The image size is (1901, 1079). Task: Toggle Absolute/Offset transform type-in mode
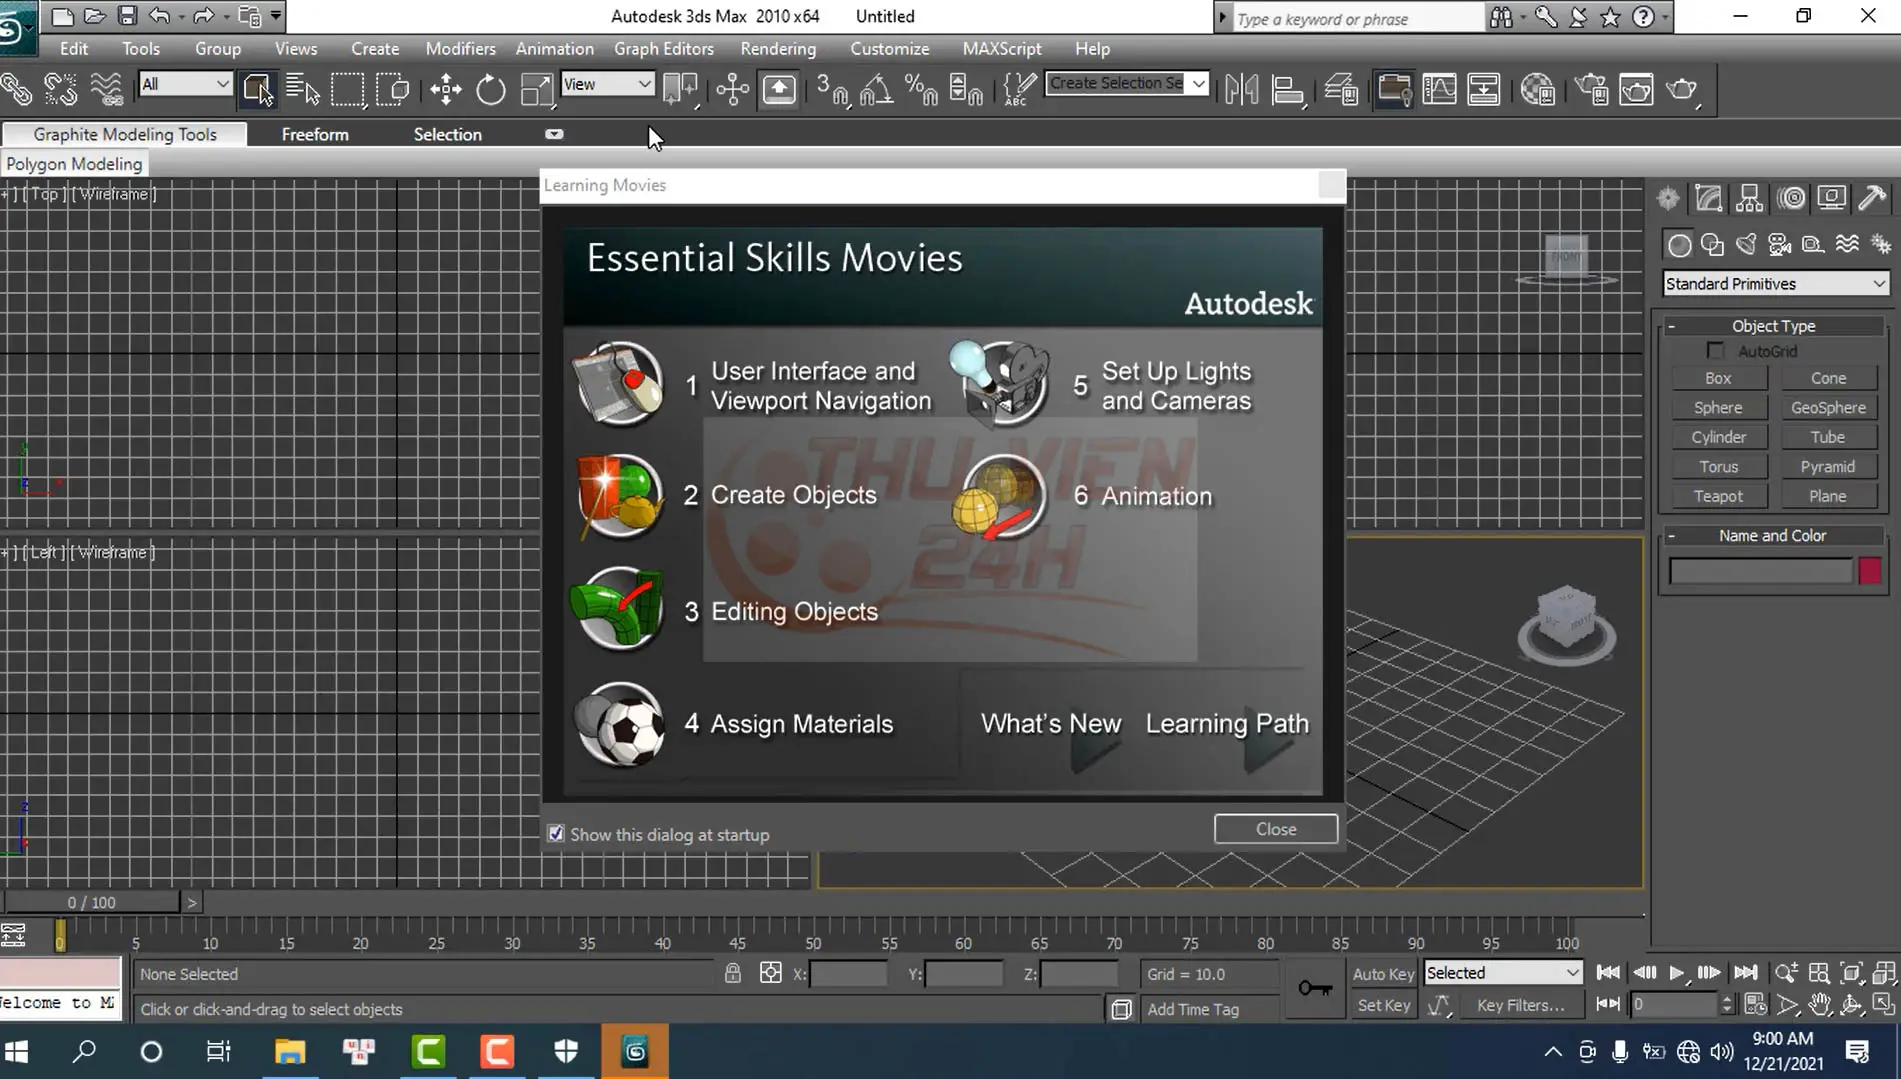pos(771,973)
